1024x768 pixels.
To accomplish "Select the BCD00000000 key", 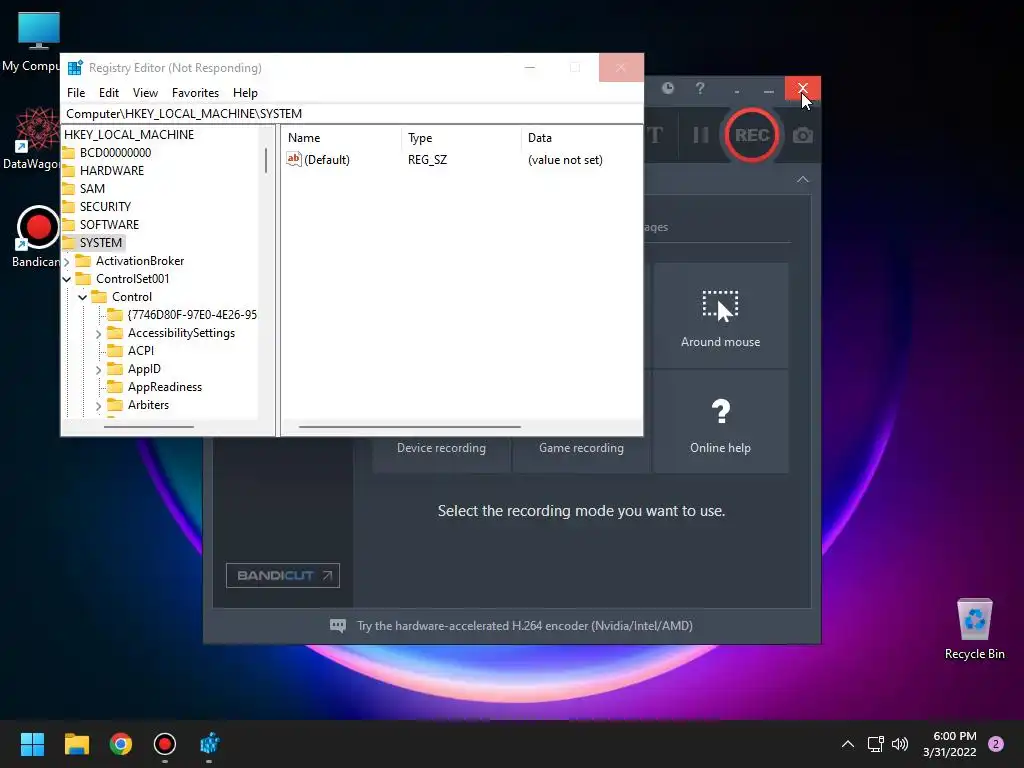I will click(x=115, y=153).
